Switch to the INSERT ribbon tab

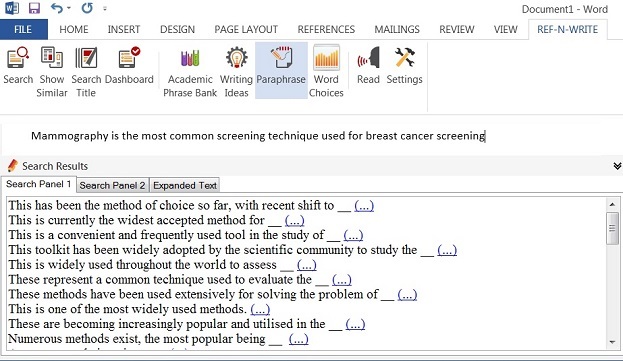[124, 29]
